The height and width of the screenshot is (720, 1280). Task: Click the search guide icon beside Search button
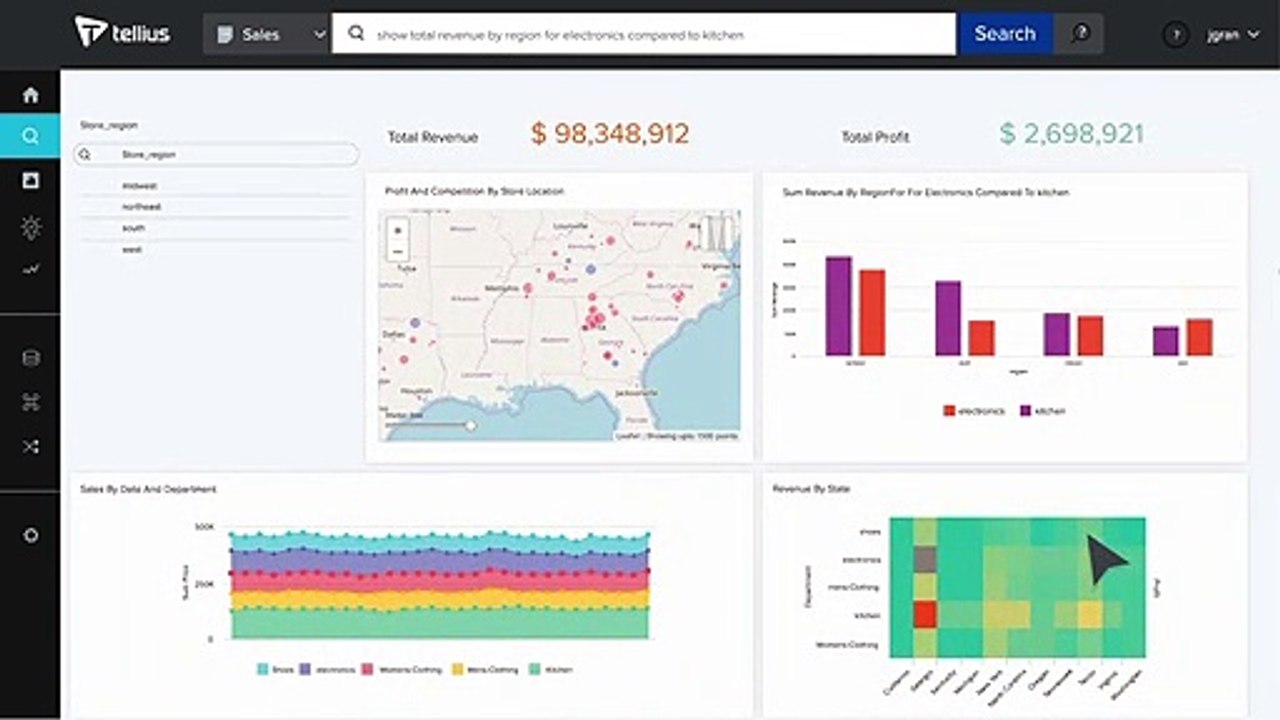coord(1080,33)
